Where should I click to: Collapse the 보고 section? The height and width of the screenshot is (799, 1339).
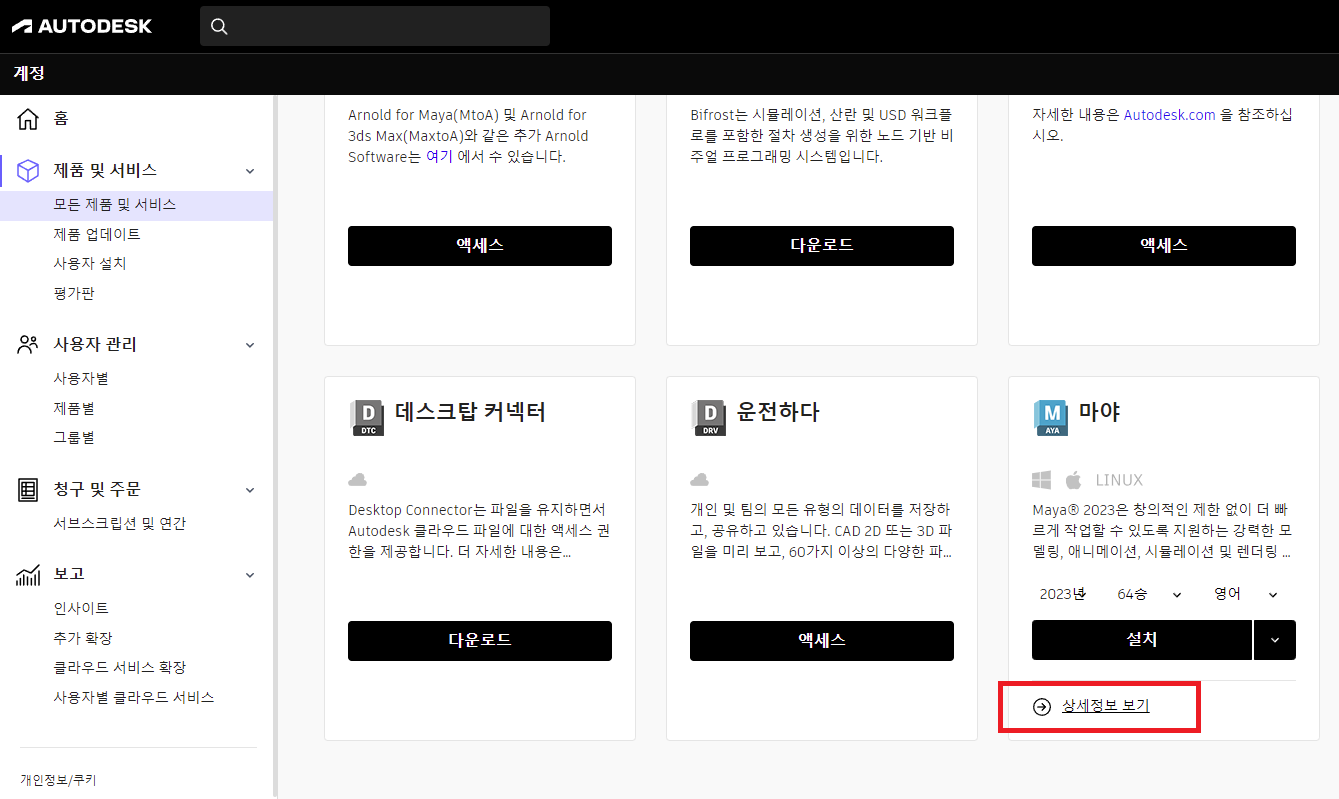pyautogui.click(x=250, y=575)
